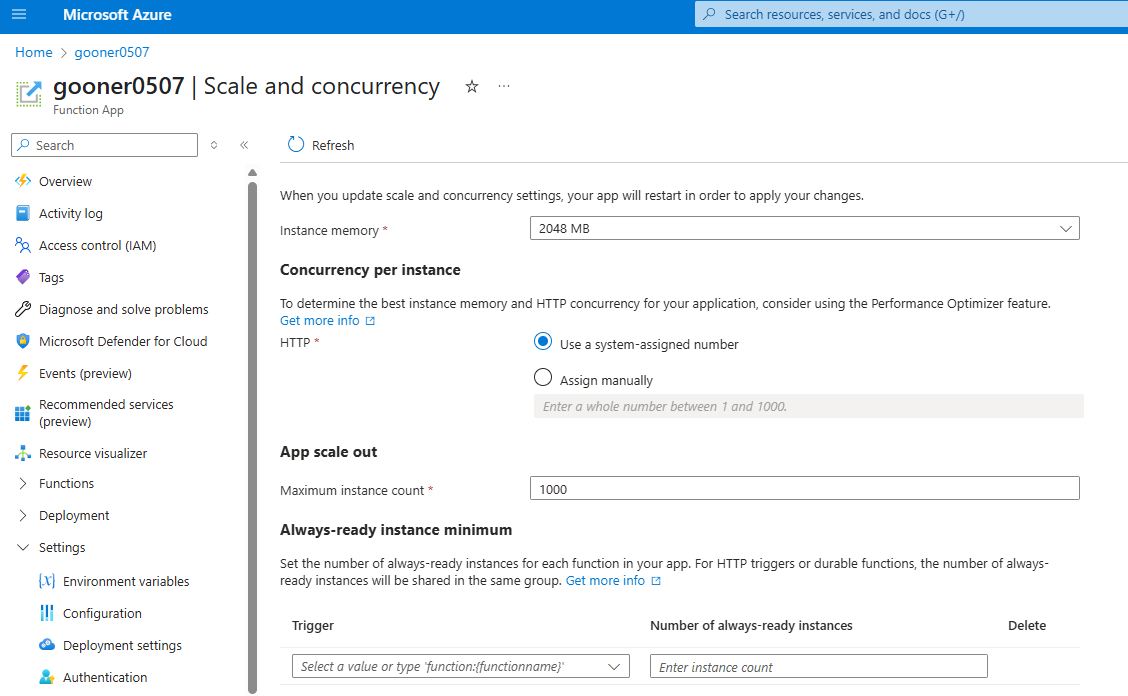
Task: Click the sidebar vertical scrollbar
Action: (x=253, y=437)
